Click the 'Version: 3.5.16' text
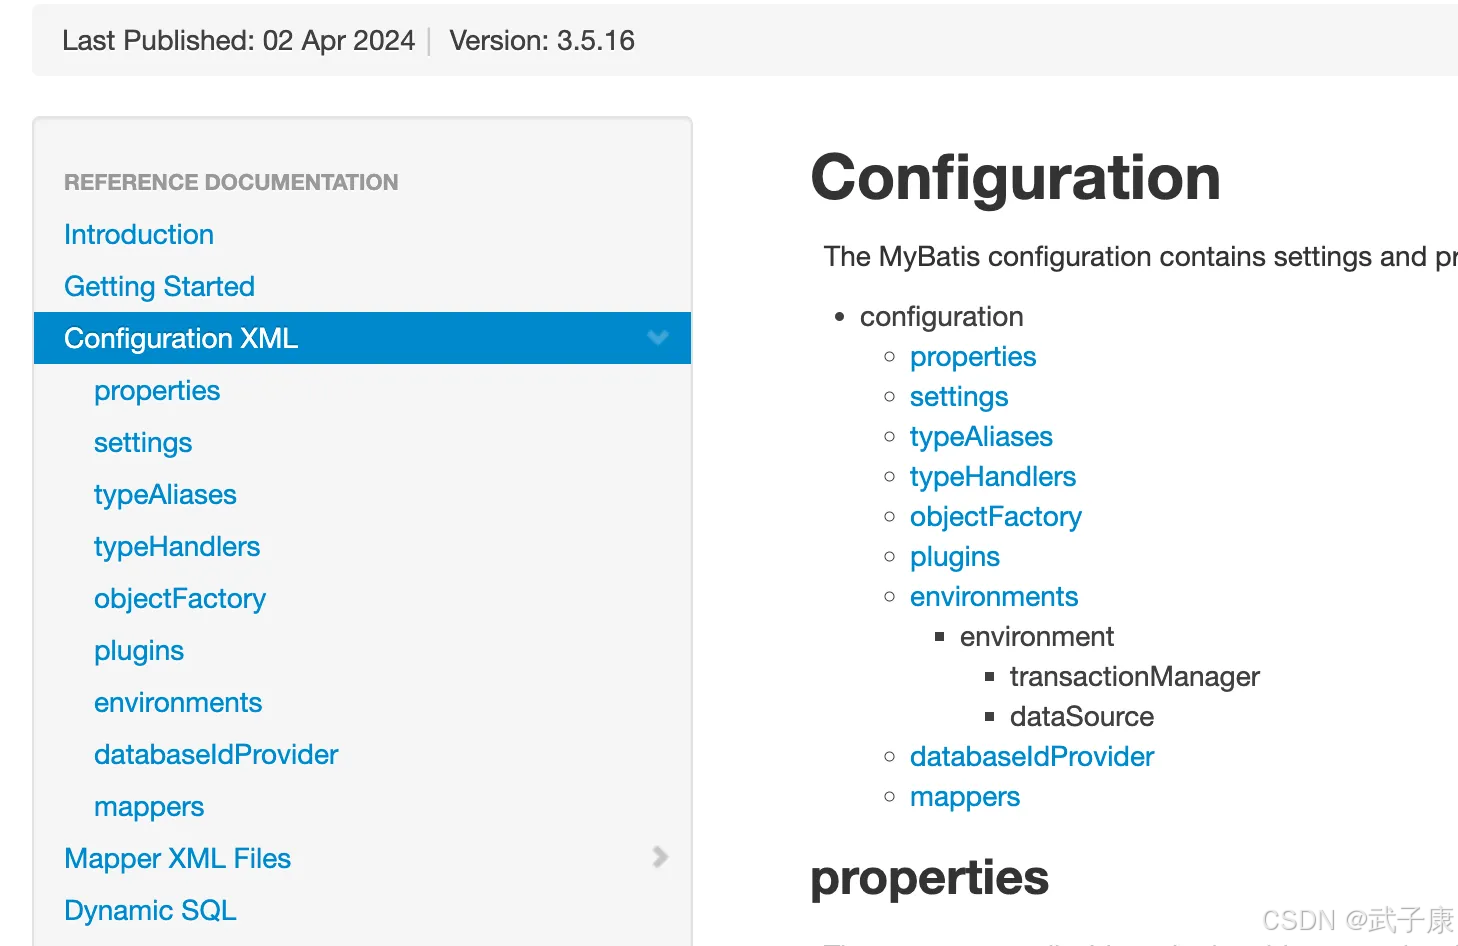1458x946 pixels. coord(542,41)
